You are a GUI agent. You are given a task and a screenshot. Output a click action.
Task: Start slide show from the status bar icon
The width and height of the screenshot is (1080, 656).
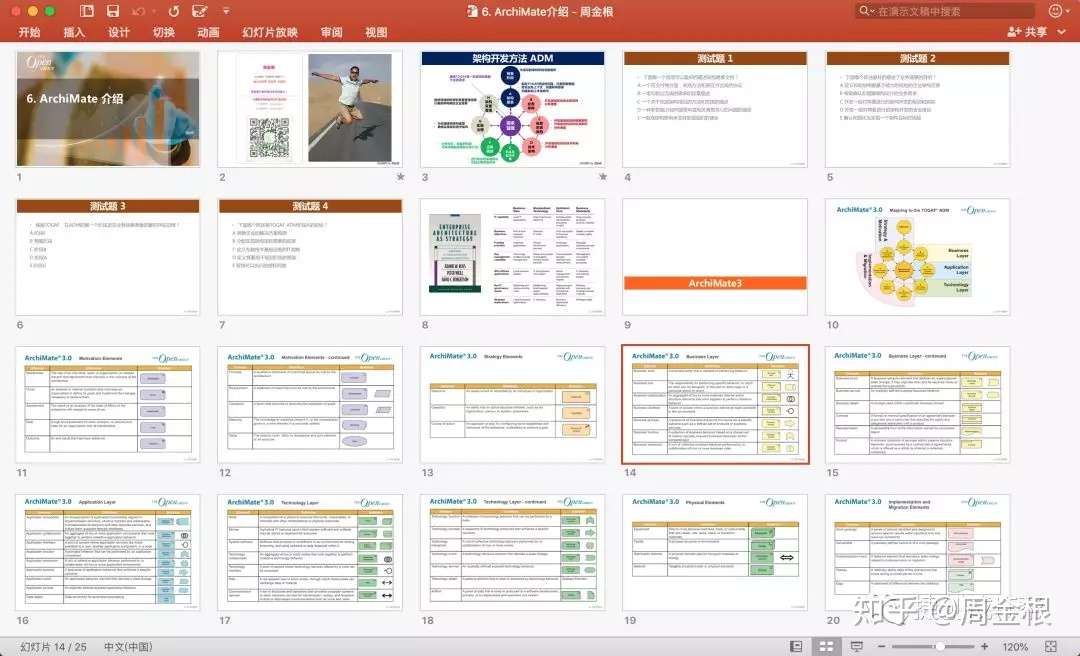click(856, 646)
